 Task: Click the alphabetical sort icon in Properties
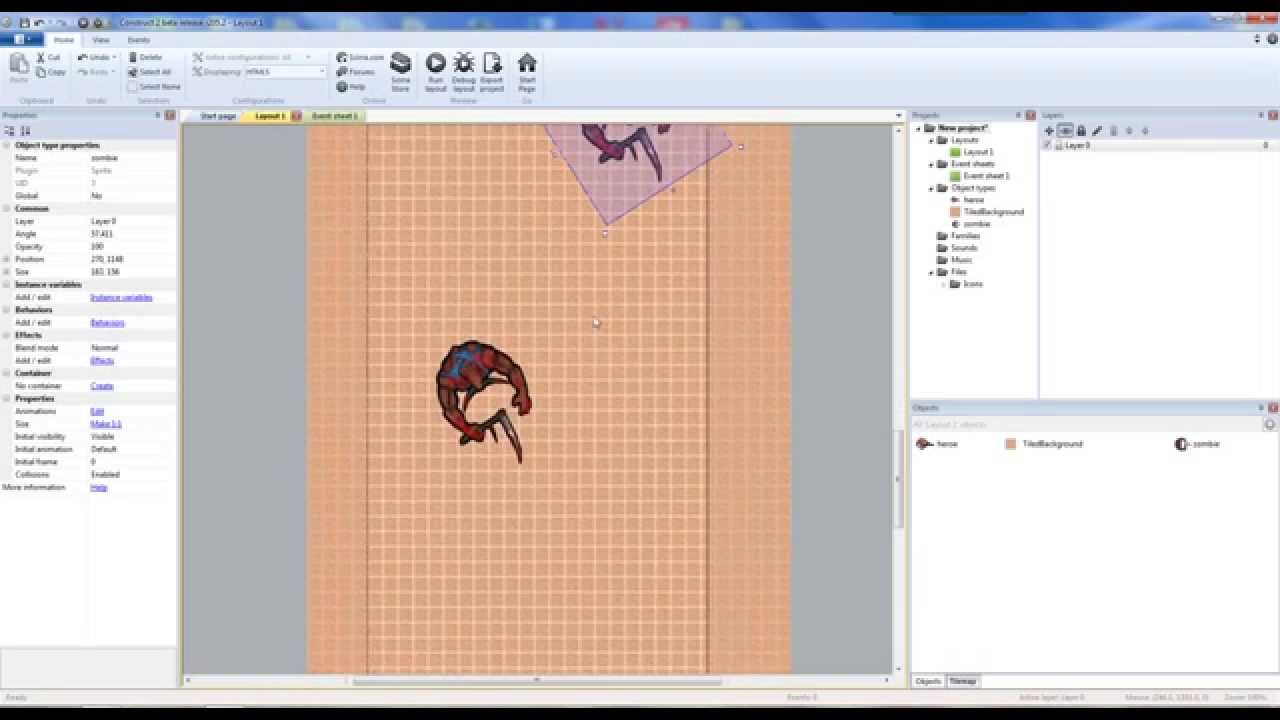click(25, 131)
